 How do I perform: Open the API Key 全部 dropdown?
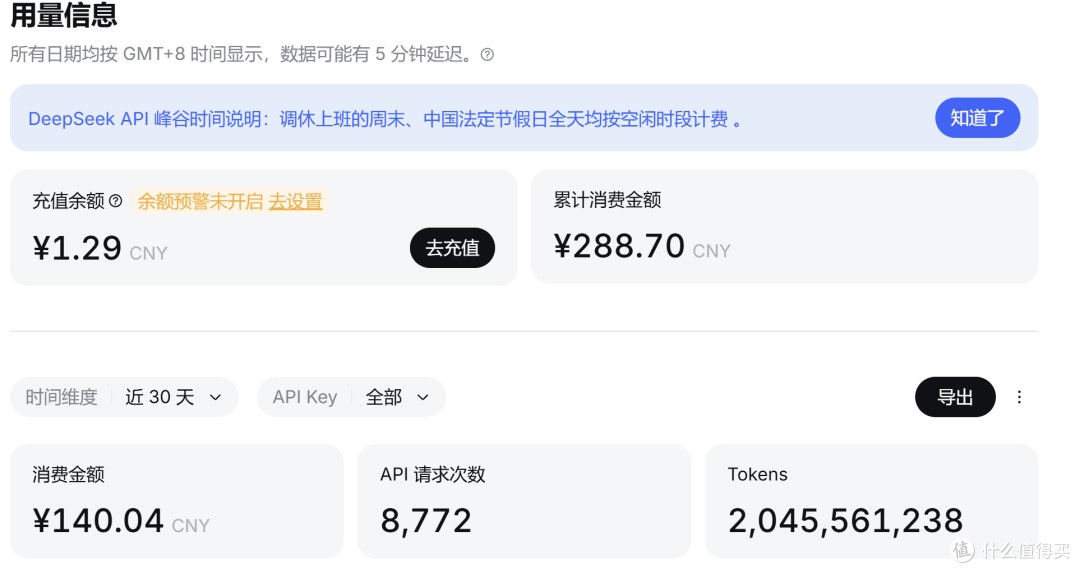[x=351, y=397]
